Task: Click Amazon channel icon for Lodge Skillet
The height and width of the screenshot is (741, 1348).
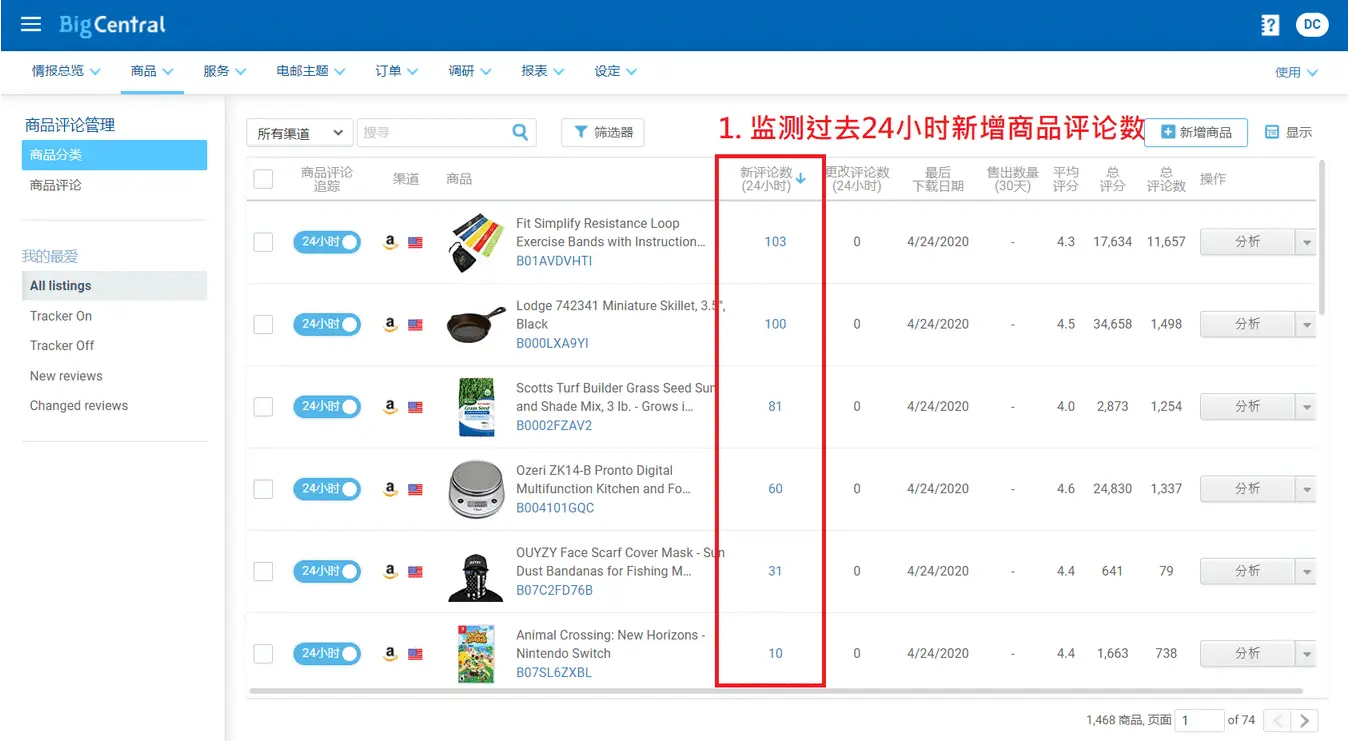Action: click(391, 324)
